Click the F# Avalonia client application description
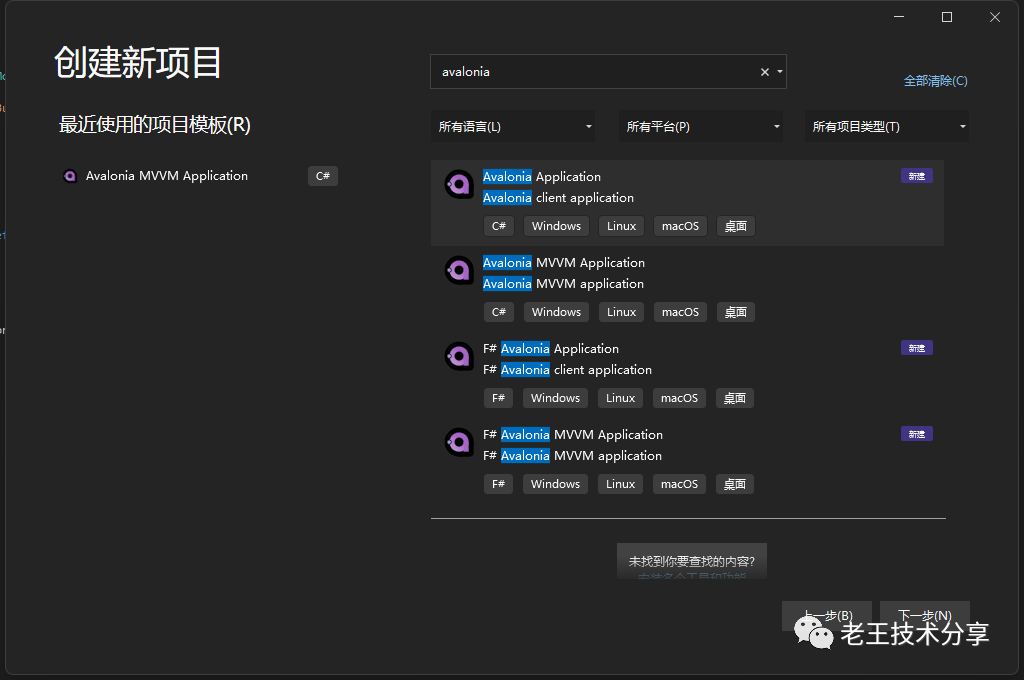The height and width of the screenshot is (680, 1024). [568, 370]
